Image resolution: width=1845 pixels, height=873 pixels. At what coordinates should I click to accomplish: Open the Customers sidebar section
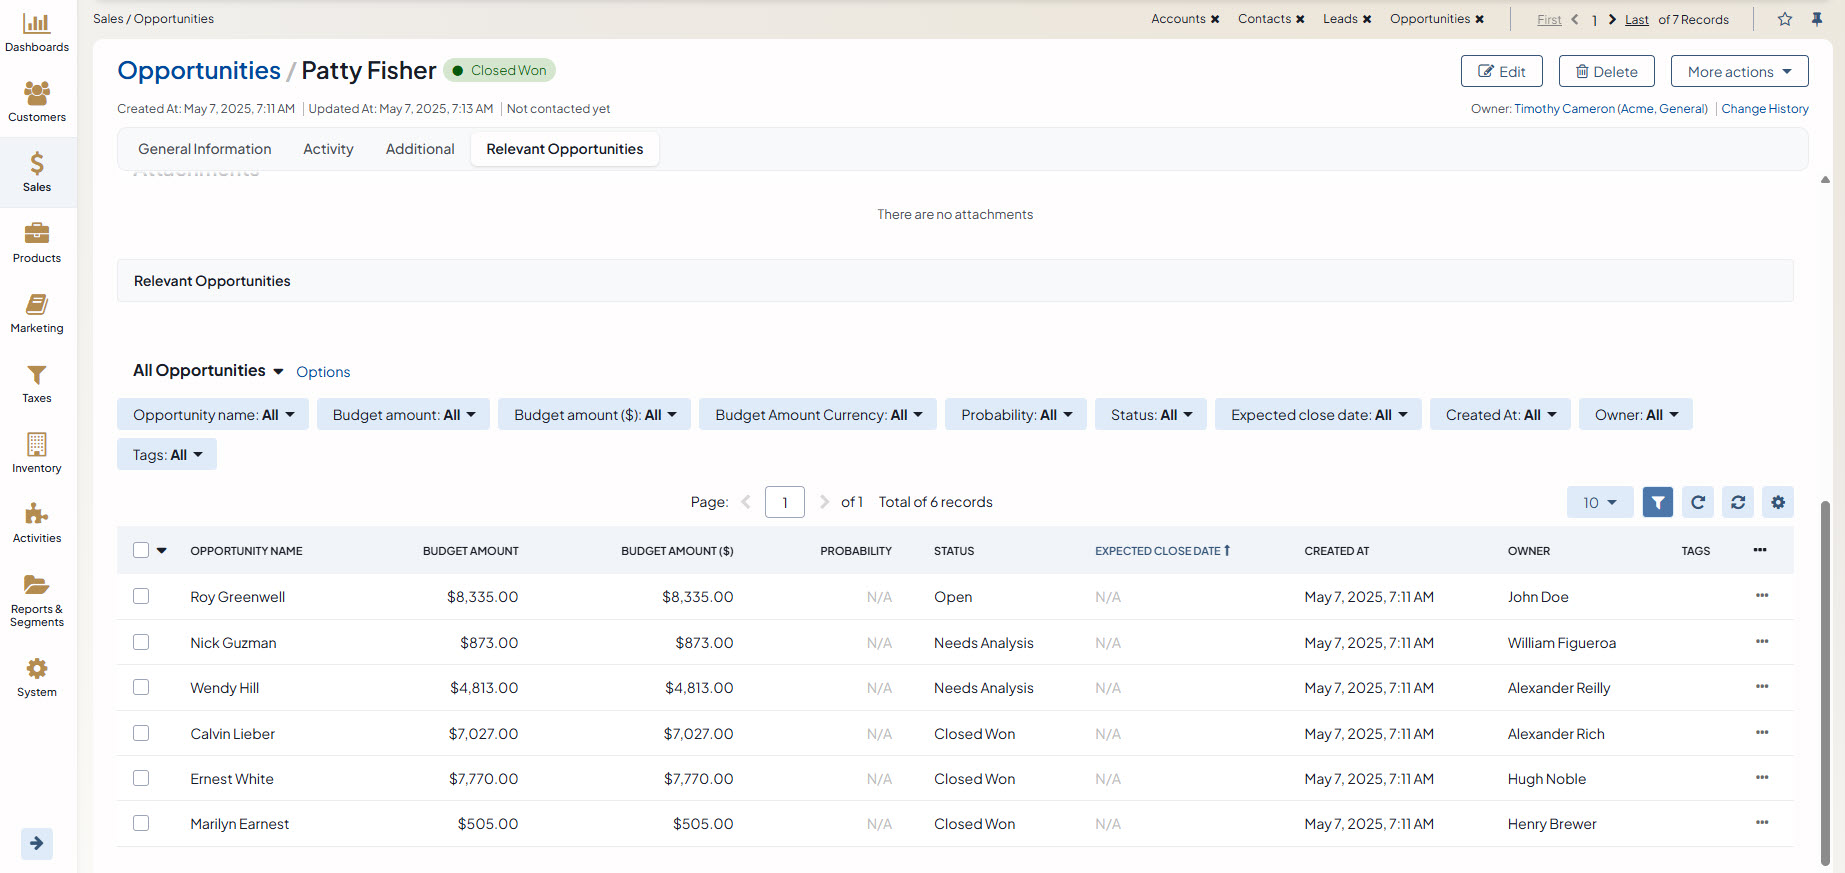(37, 102)
